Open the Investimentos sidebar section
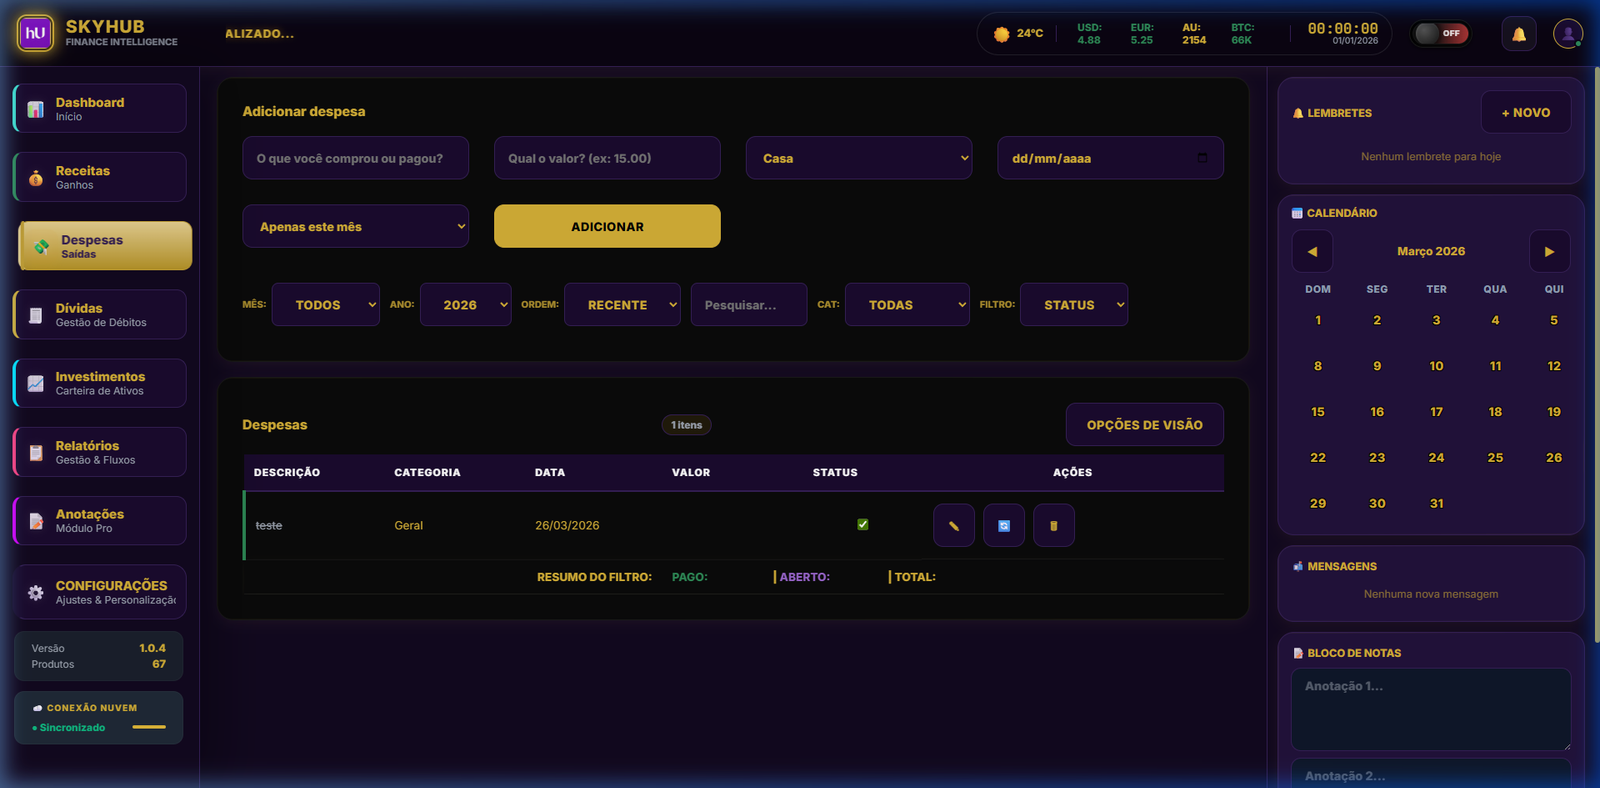The image size is (1600, 788). coord(100,383)
